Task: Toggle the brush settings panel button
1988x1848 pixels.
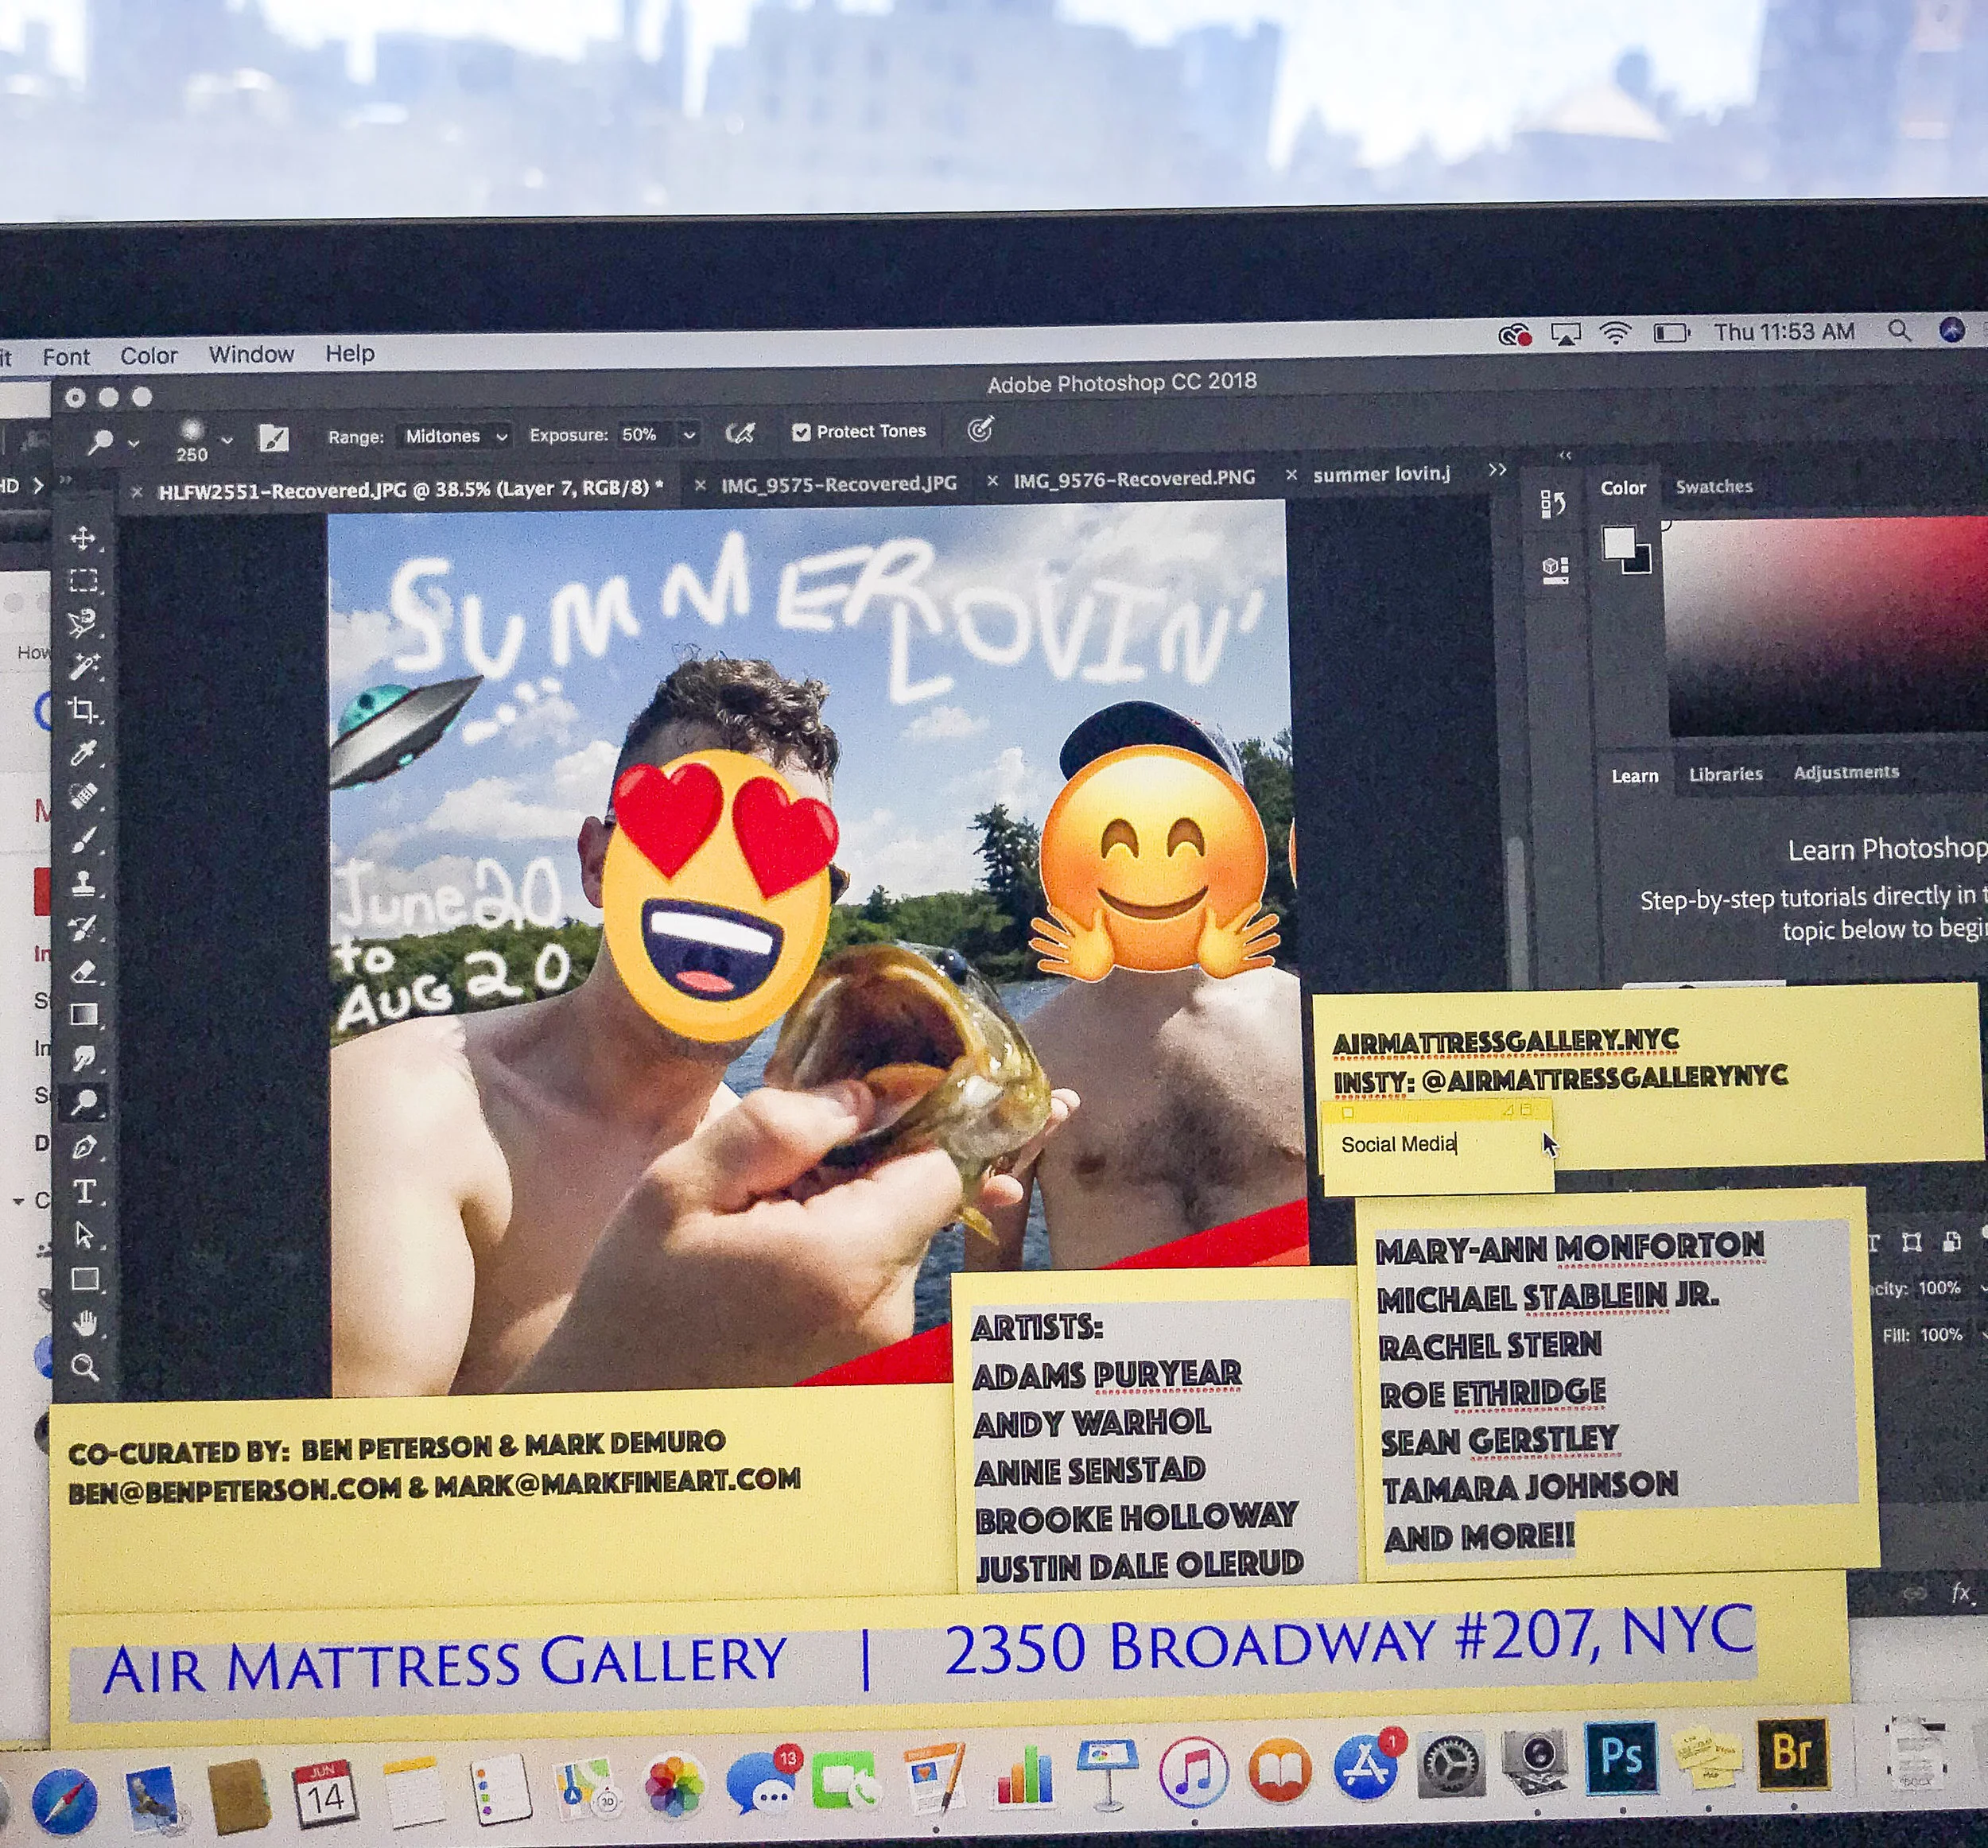Action: coord(273,438)
